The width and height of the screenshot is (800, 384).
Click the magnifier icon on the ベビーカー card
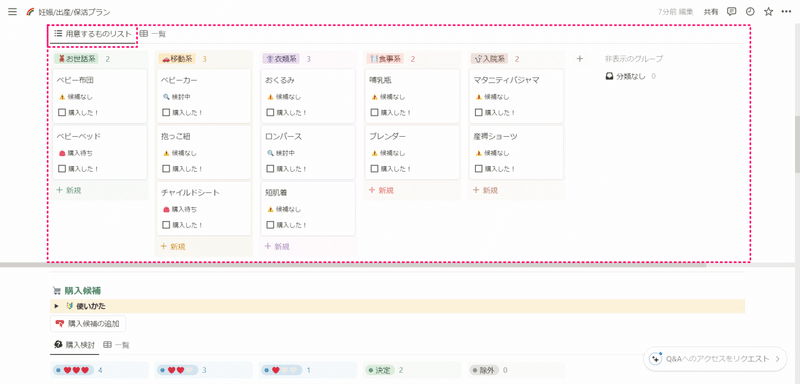pos(166,97)
